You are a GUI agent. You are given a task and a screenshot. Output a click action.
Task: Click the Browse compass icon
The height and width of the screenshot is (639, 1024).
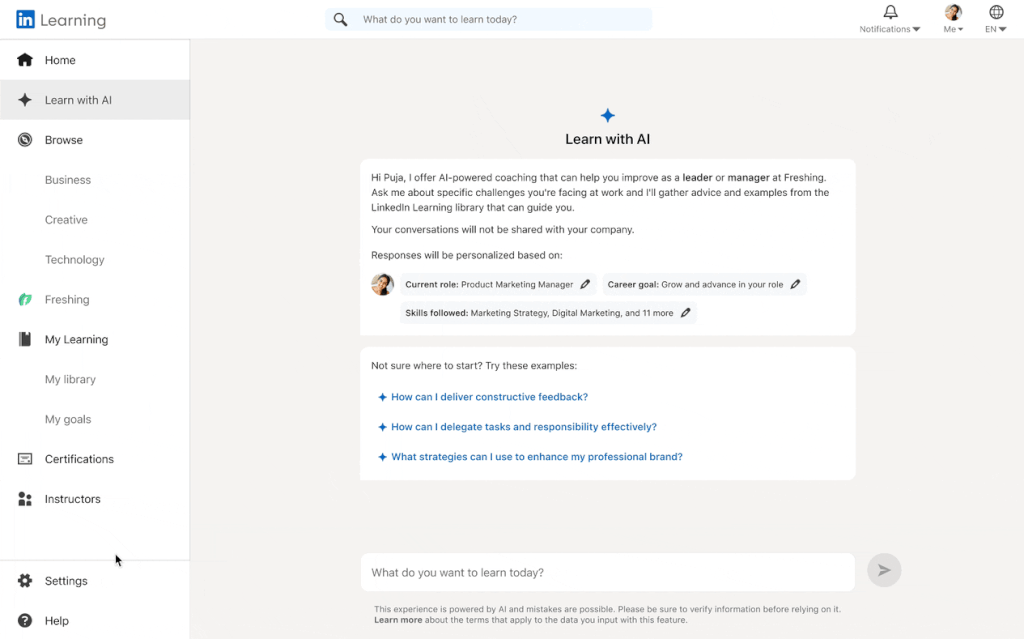25,140
